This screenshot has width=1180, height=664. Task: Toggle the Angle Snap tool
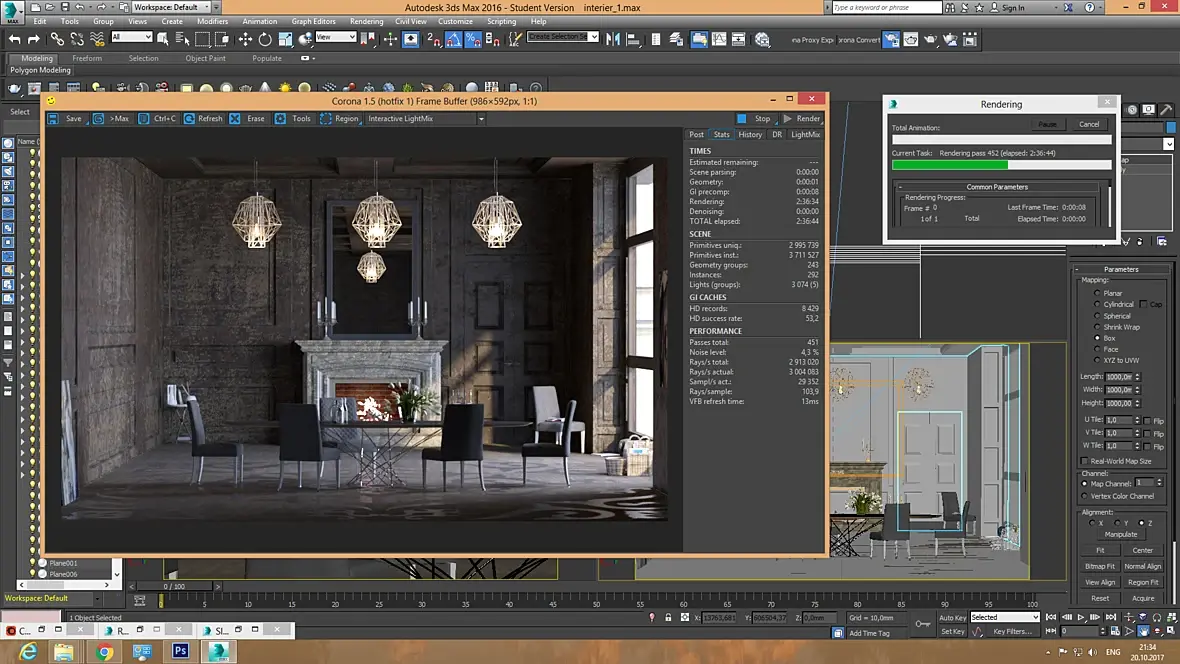[x=454, y=39]
